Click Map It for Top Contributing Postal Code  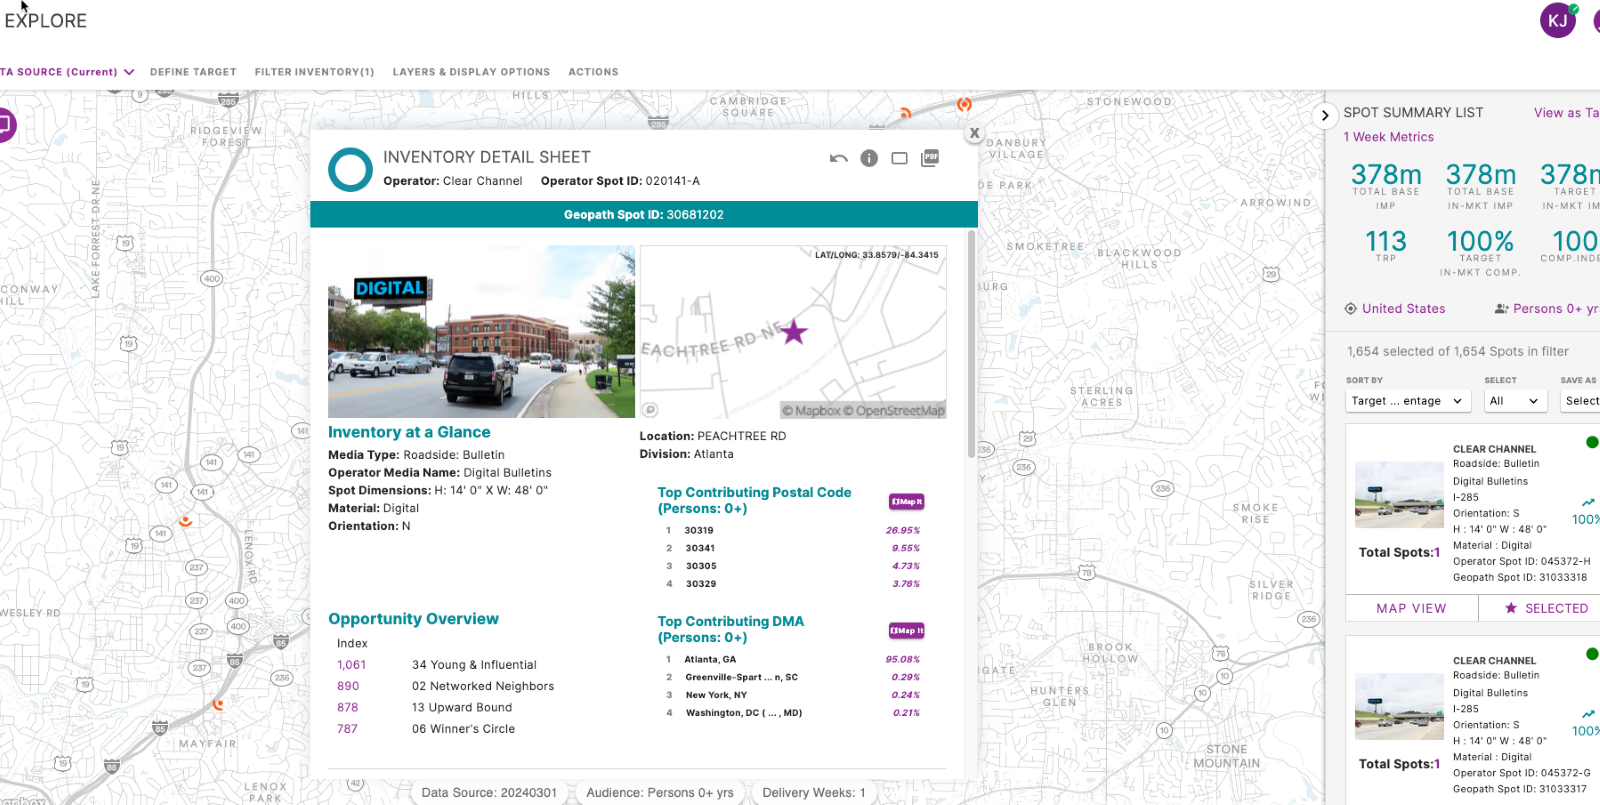[x=907, y=502]
